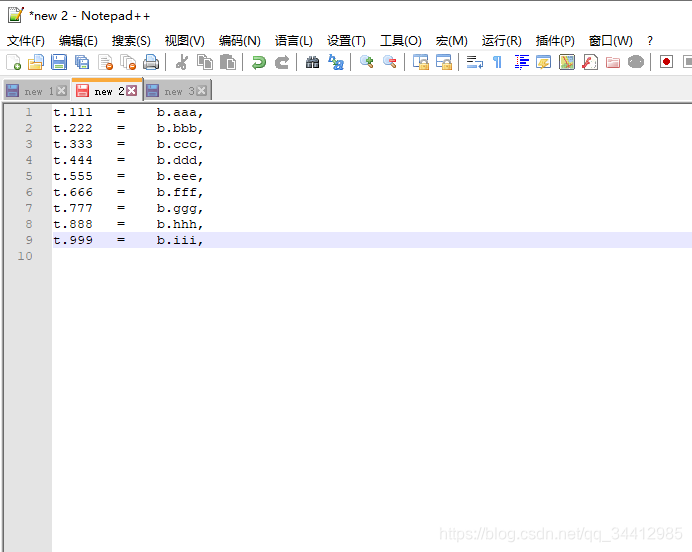Open Folder as Workspace icon
Image resolution: width=692 pixels, height=552 pixels.
click(x=613, y=62)
